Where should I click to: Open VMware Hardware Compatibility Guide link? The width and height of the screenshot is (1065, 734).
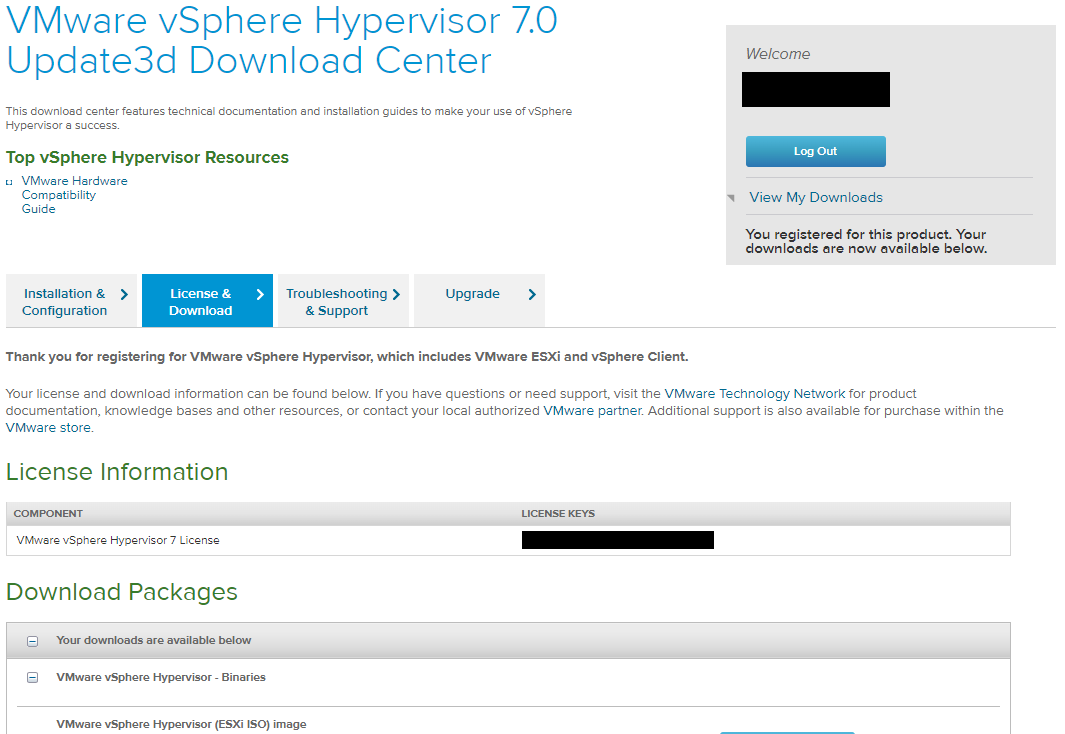click(74, 195)
